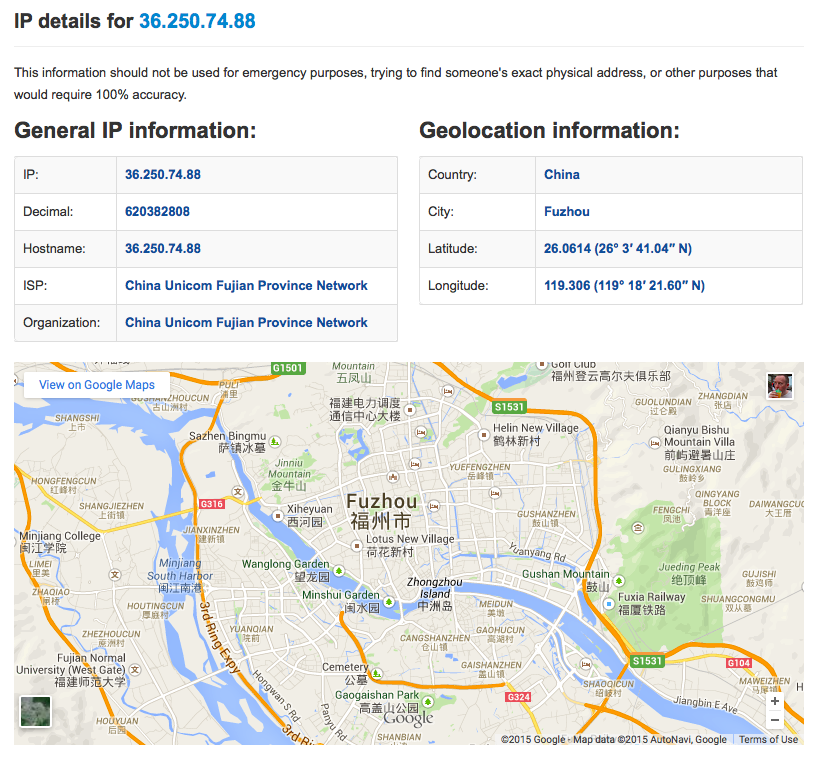
Task: Click the Hostname value 36.250.74.88
Action: (x=163, y=248)
